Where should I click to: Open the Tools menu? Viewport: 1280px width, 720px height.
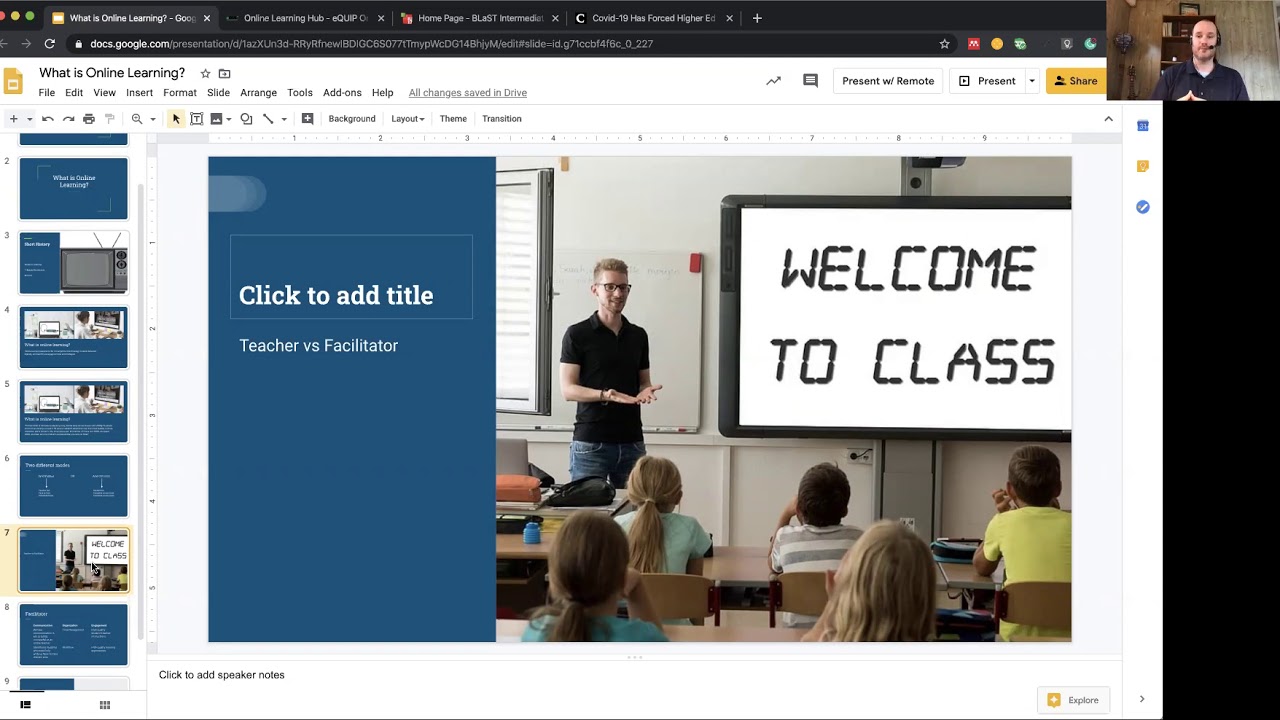[300, 93]
